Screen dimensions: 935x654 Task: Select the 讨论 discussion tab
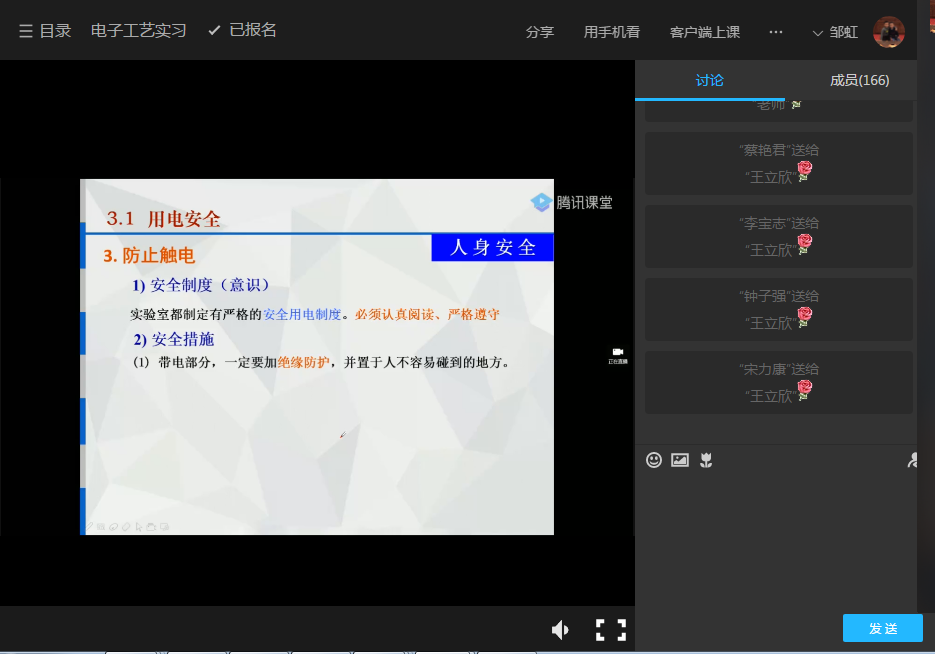710,80
